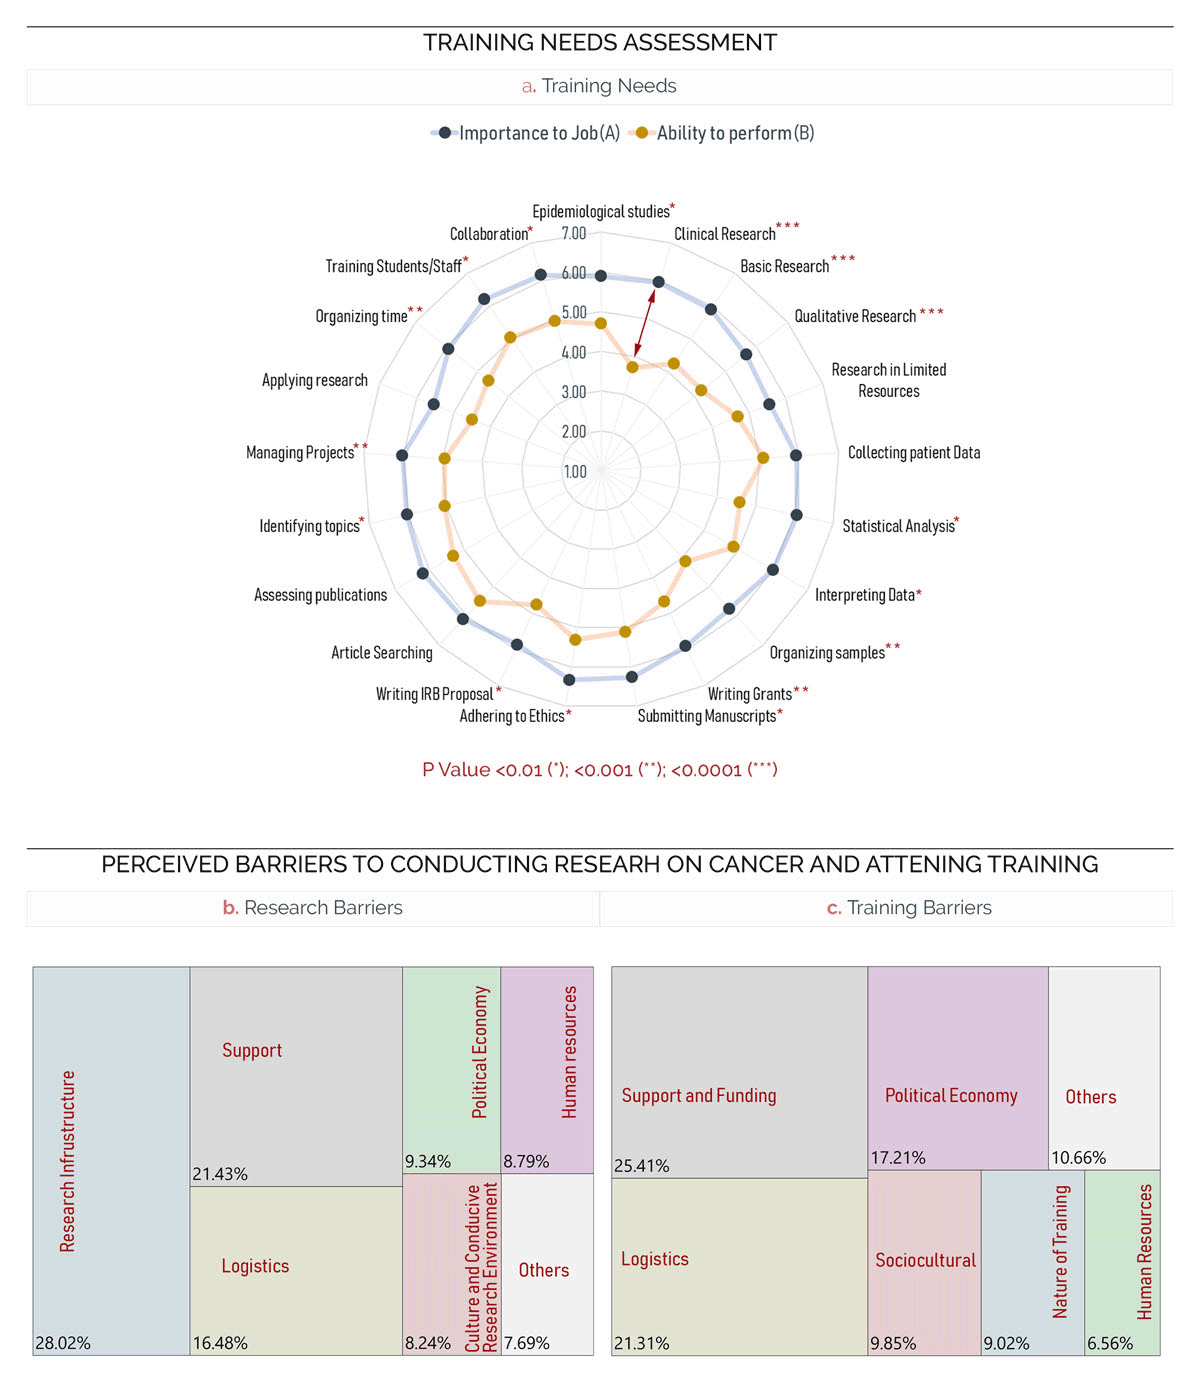Switch to the 'c. Training Barriers' header

pos(909,908)
